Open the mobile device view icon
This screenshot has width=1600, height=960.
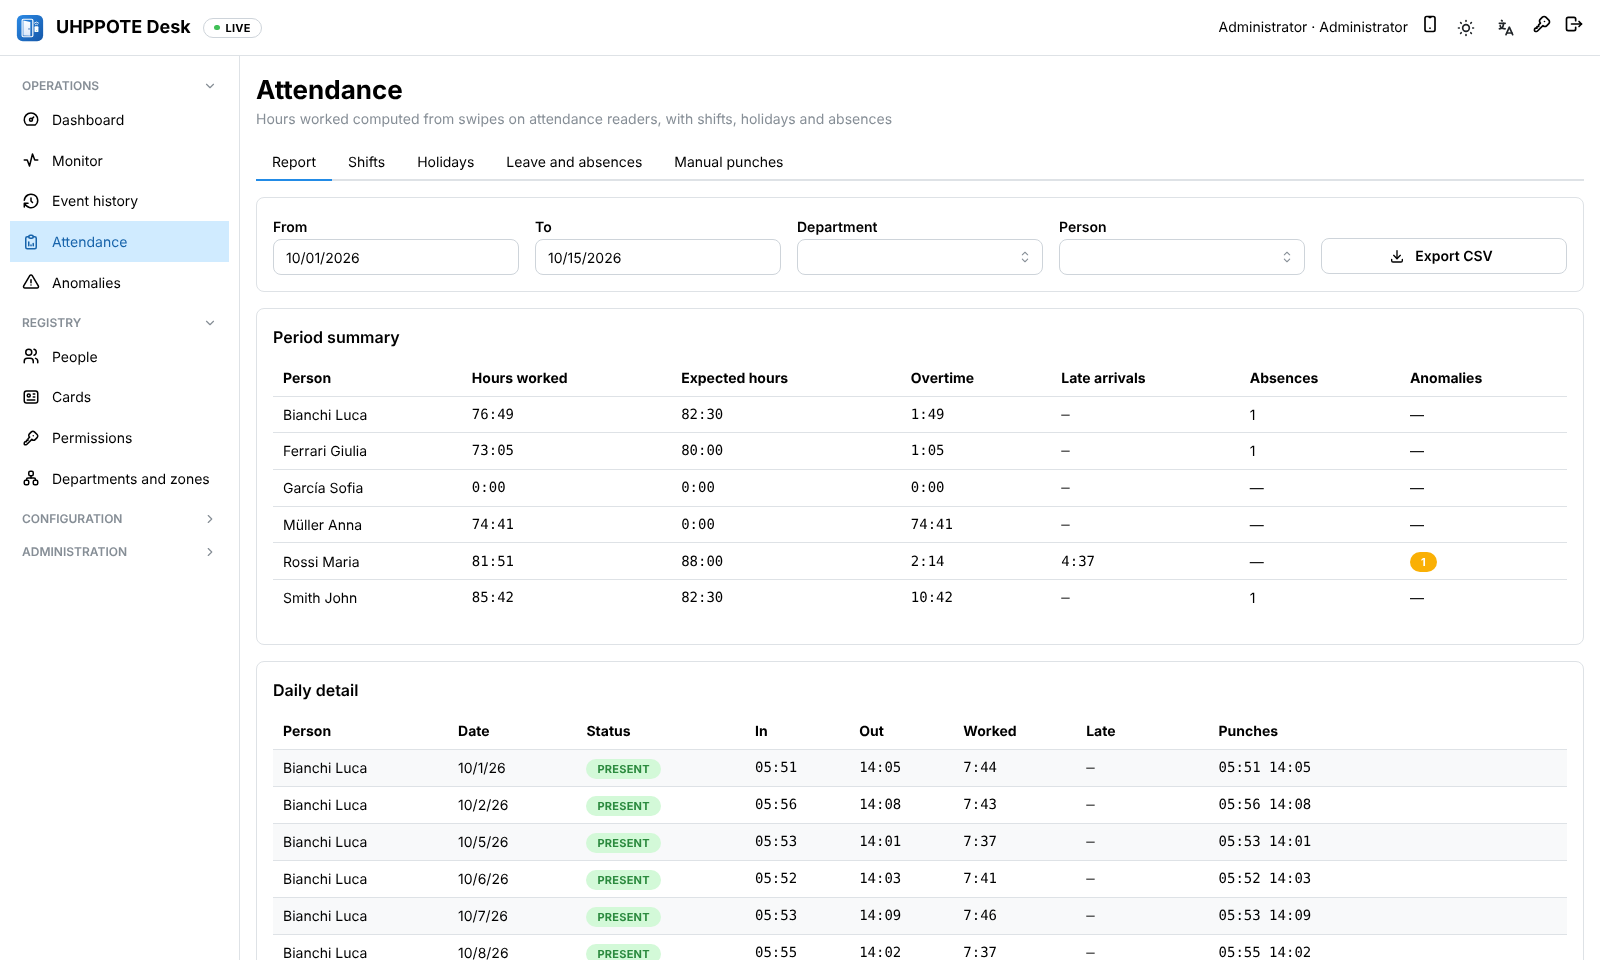pos(1430,25)
